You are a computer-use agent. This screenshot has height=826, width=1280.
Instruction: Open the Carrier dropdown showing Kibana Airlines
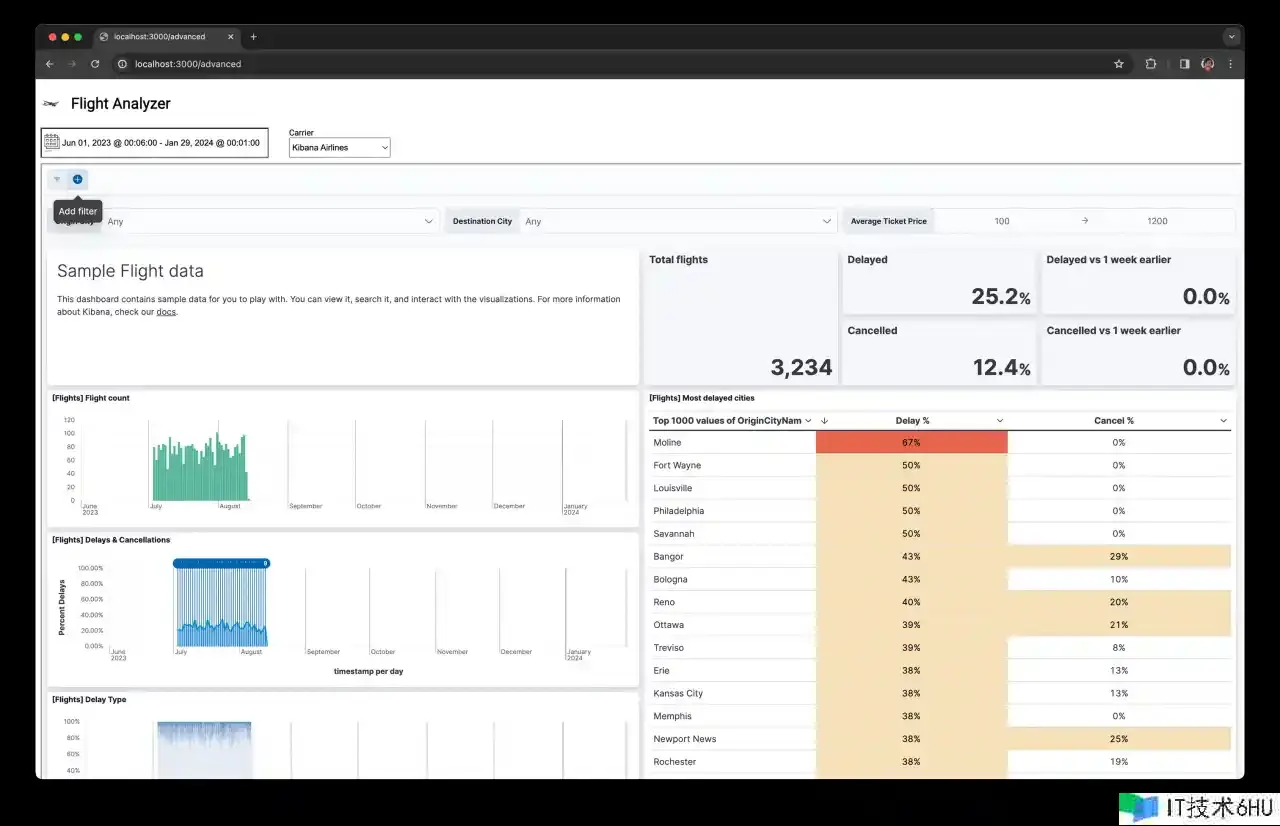click(339, 147)
